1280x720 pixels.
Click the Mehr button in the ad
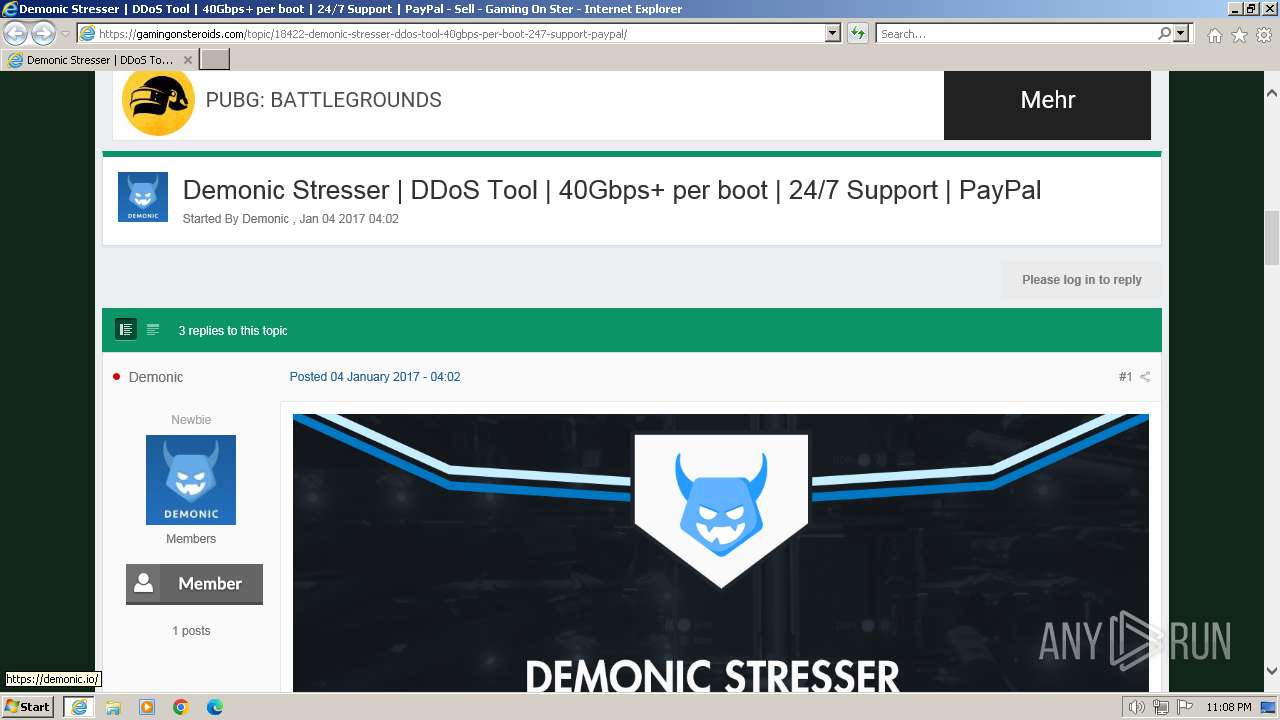point(1047,100)
